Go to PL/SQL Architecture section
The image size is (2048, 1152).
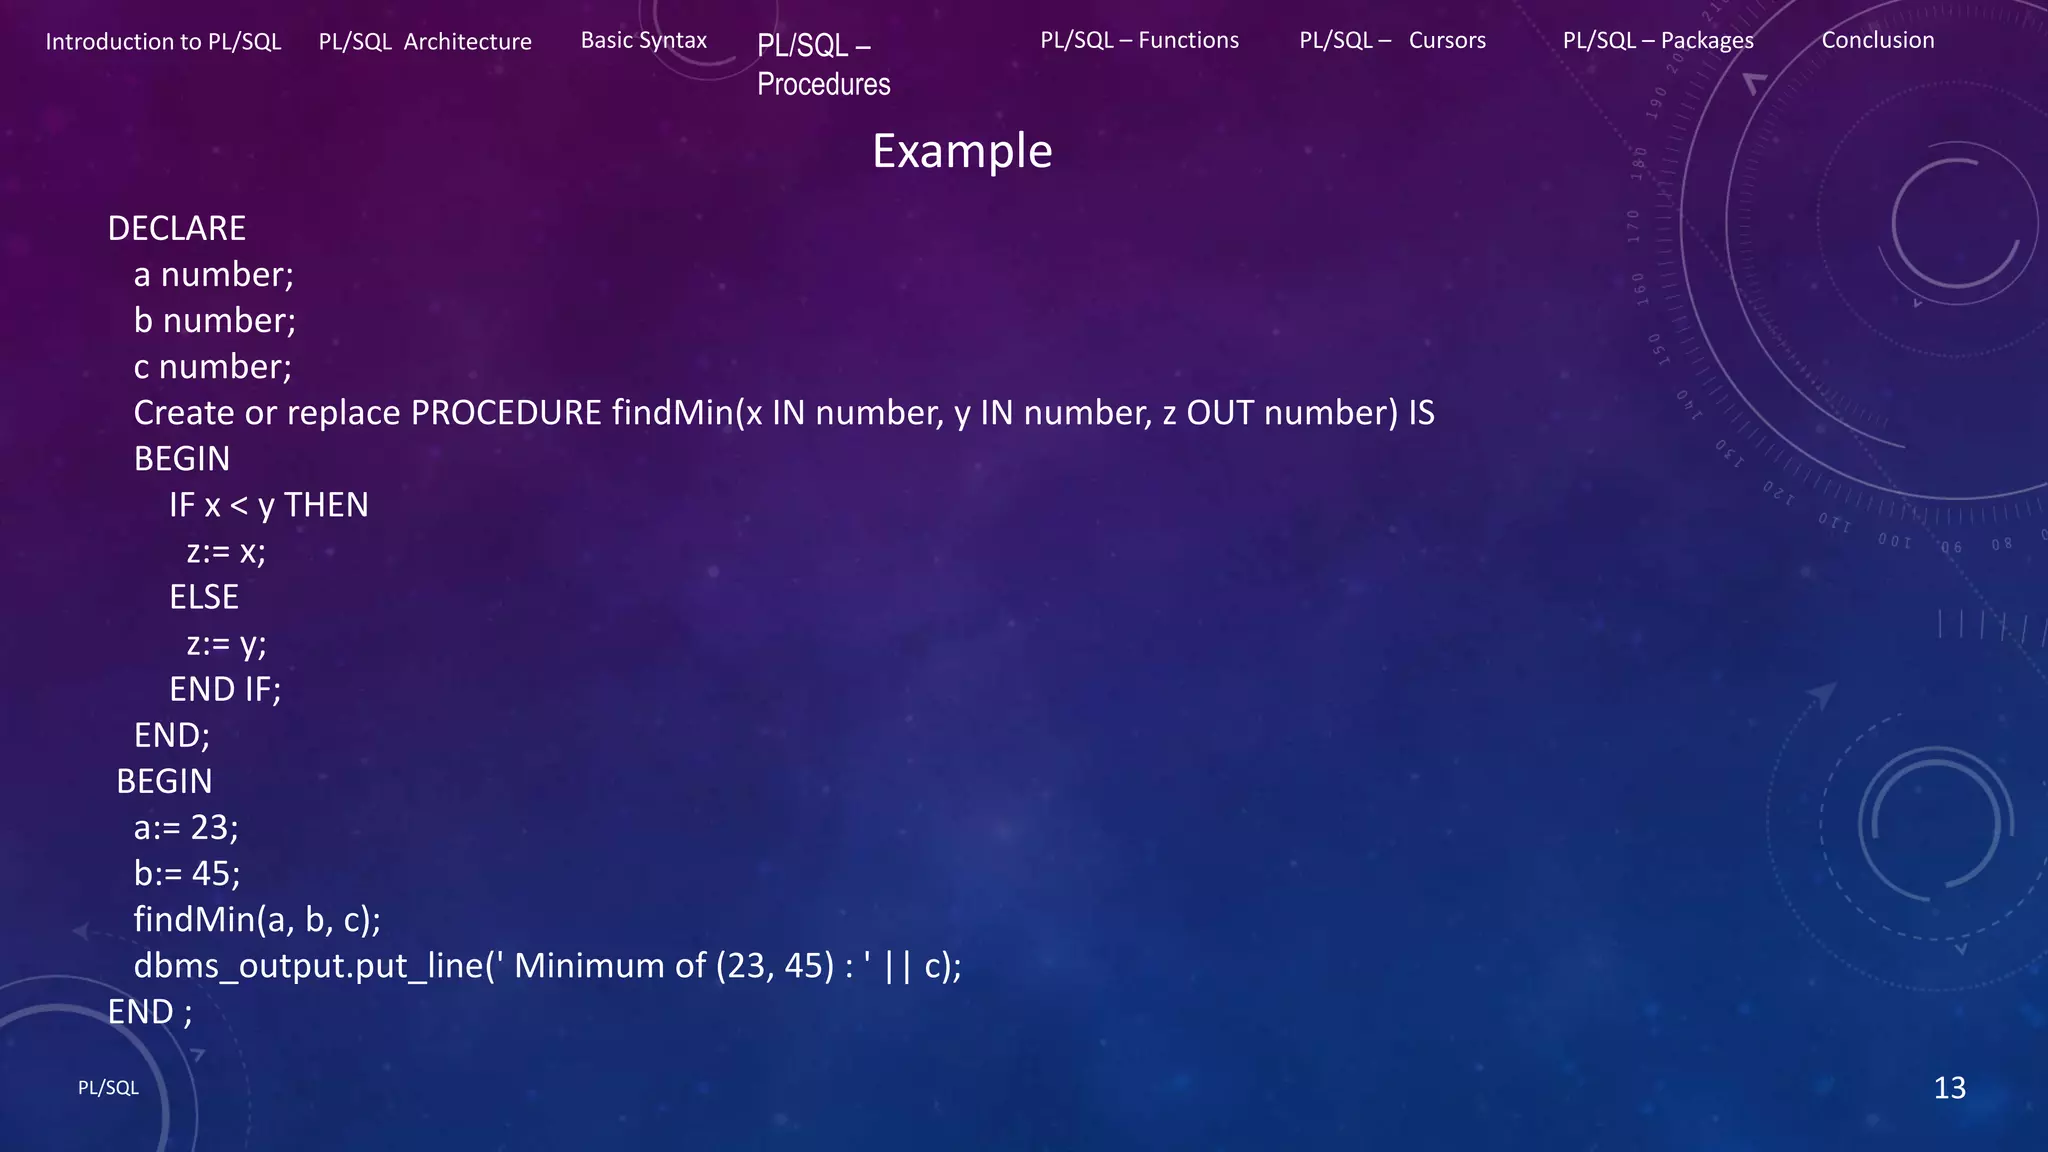pyautogui.click(x=425, y=42)
